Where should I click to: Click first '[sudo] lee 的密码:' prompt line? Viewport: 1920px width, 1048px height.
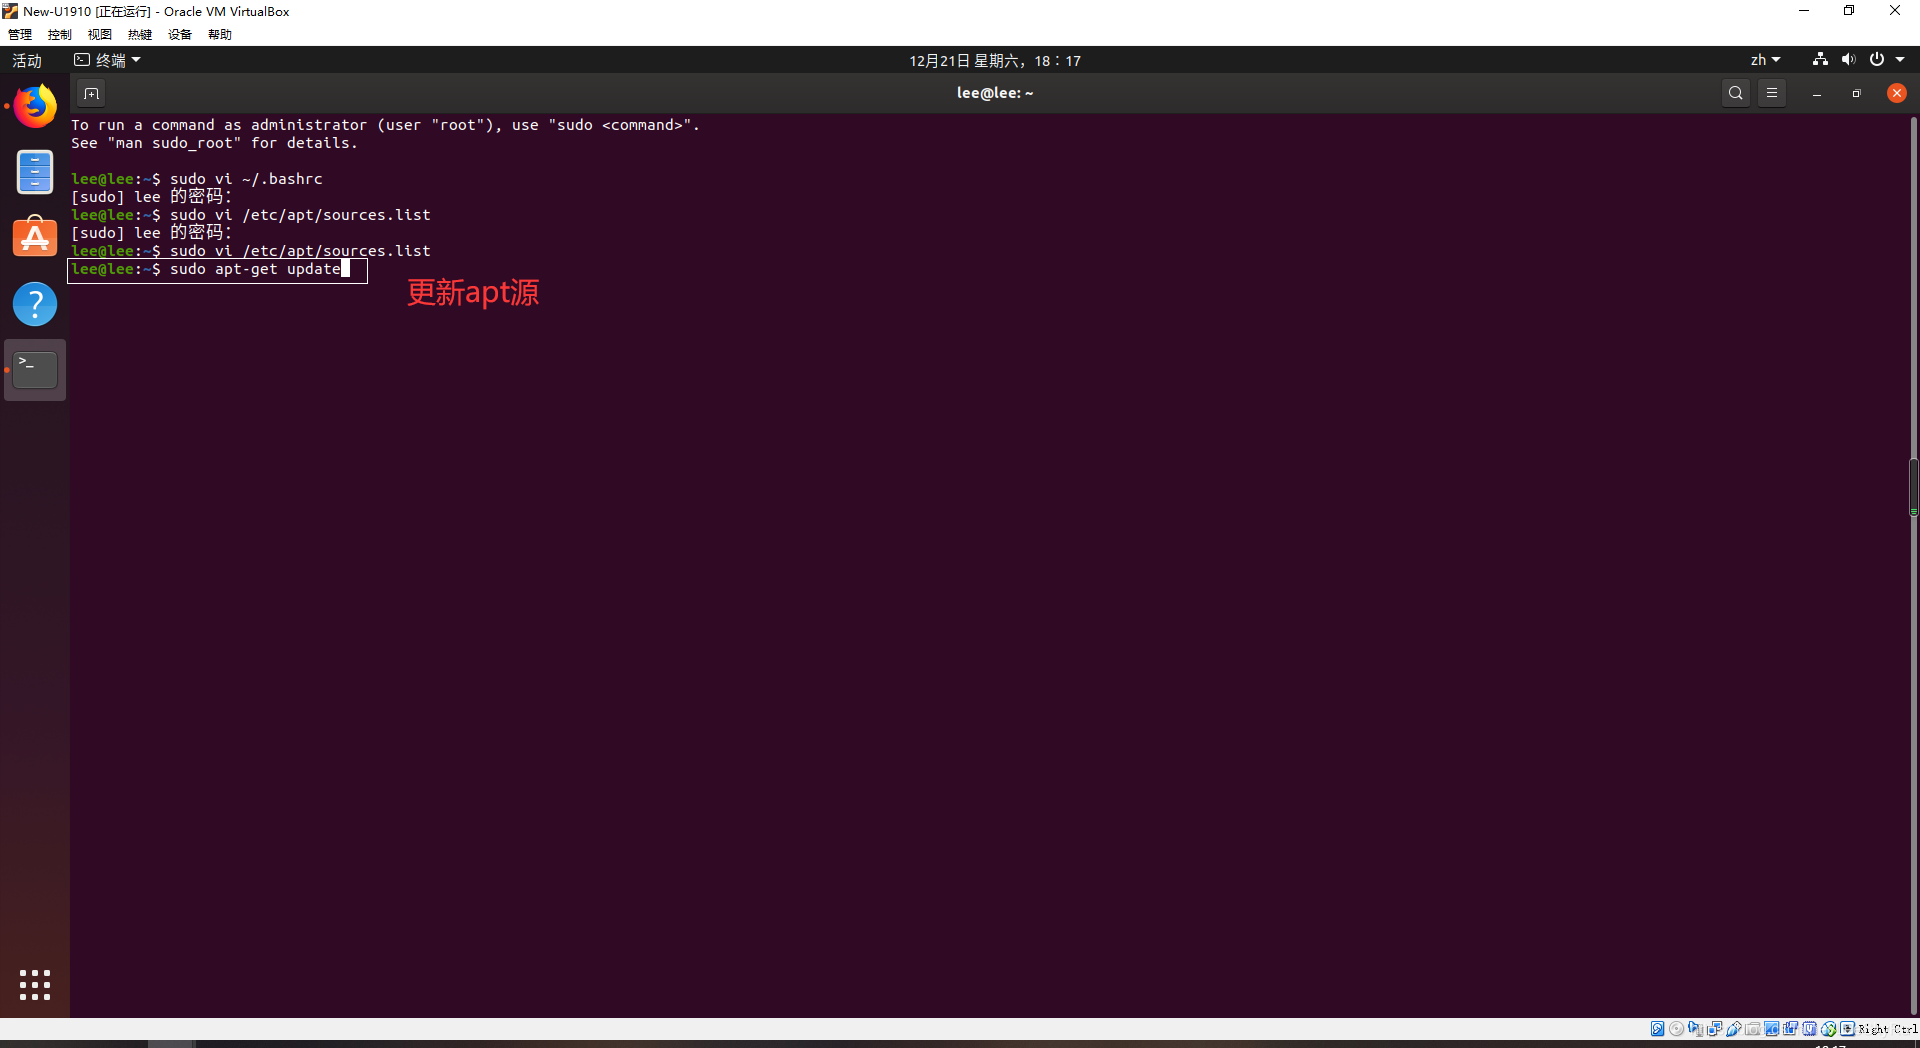tap(151, 197)
